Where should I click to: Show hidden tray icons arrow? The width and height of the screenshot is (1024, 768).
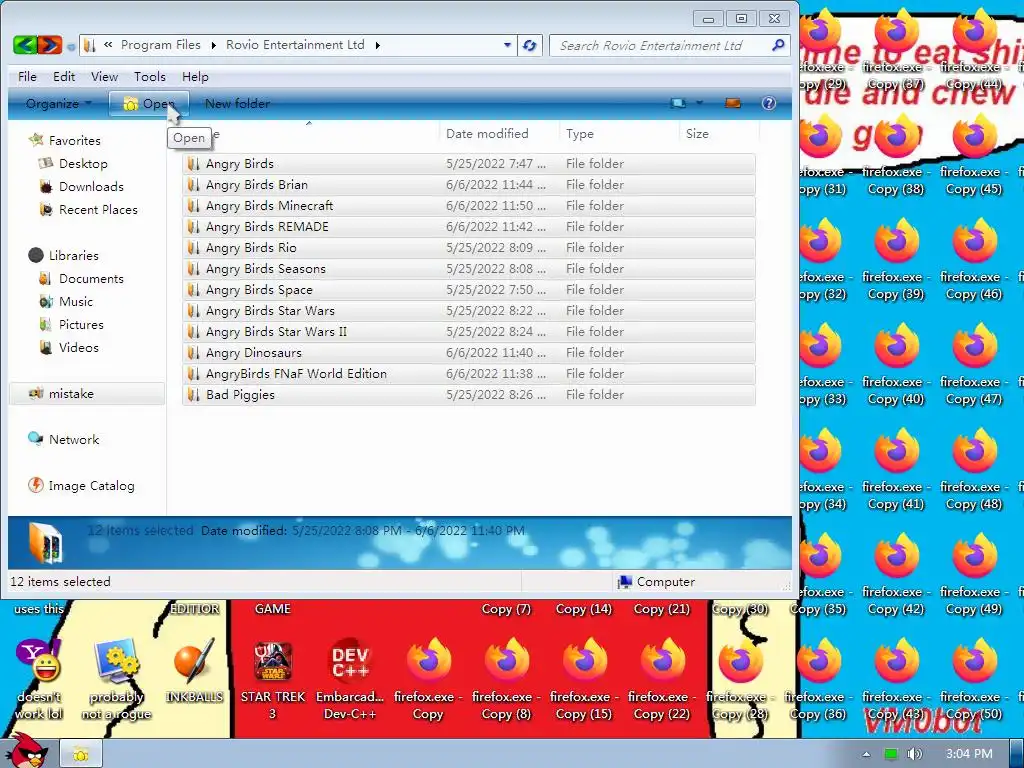coord(866,754)
